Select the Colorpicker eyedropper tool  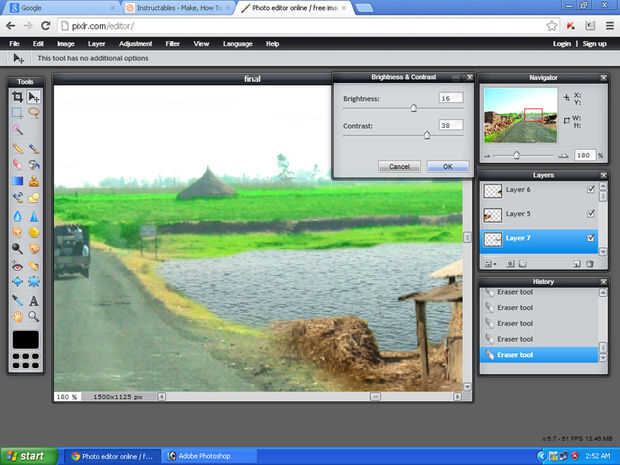tap(17, 301)
